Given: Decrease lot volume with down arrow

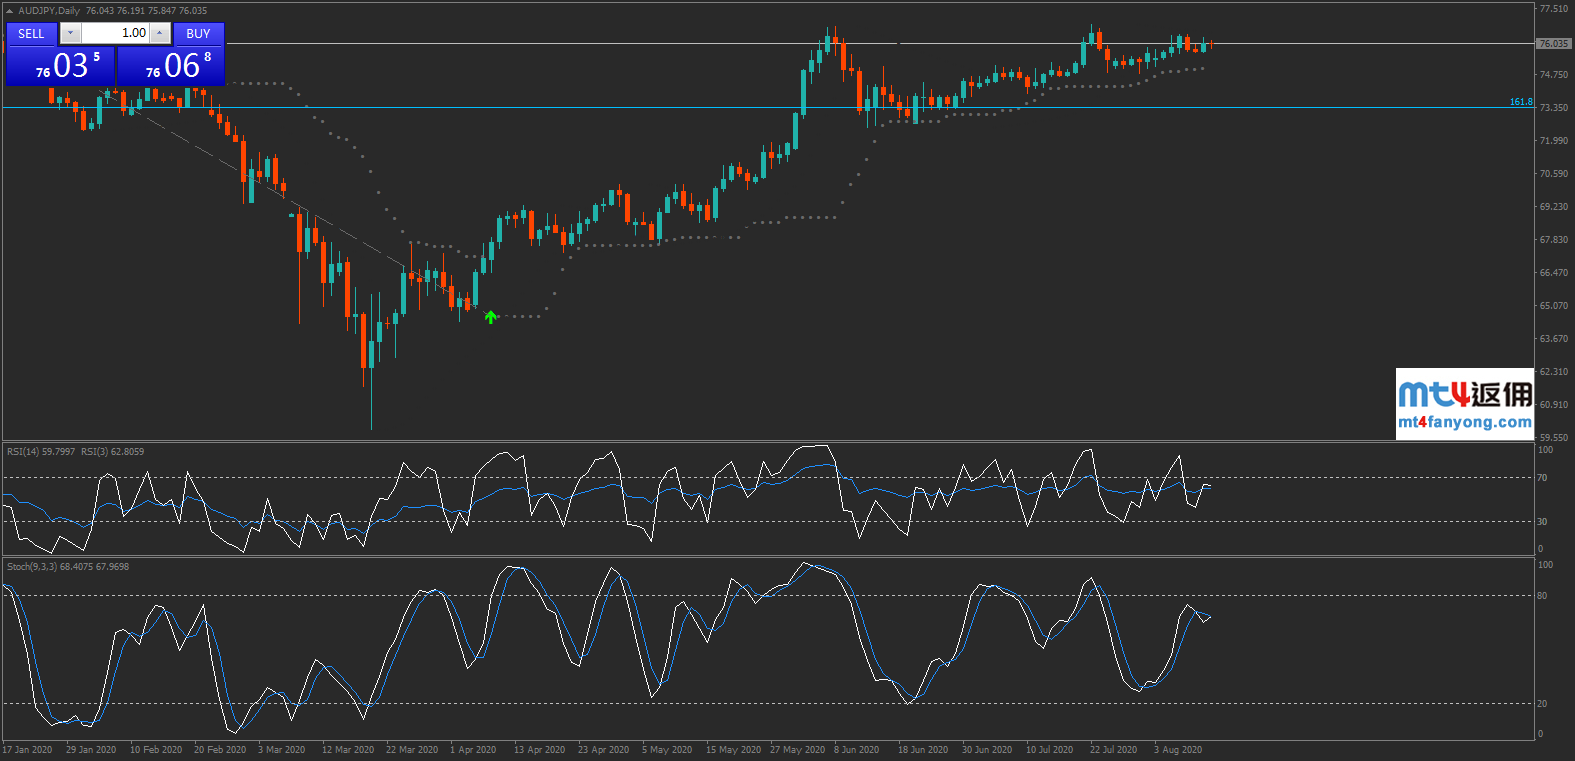Looking at the screenshot, I should pyautogui.click(x=70, y=34).
